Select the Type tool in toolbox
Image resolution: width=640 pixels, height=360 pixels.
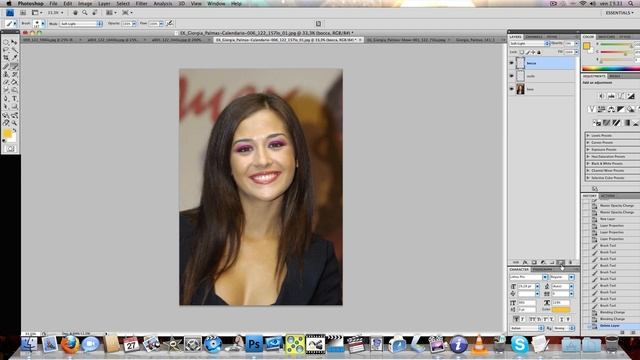point(14,98)
